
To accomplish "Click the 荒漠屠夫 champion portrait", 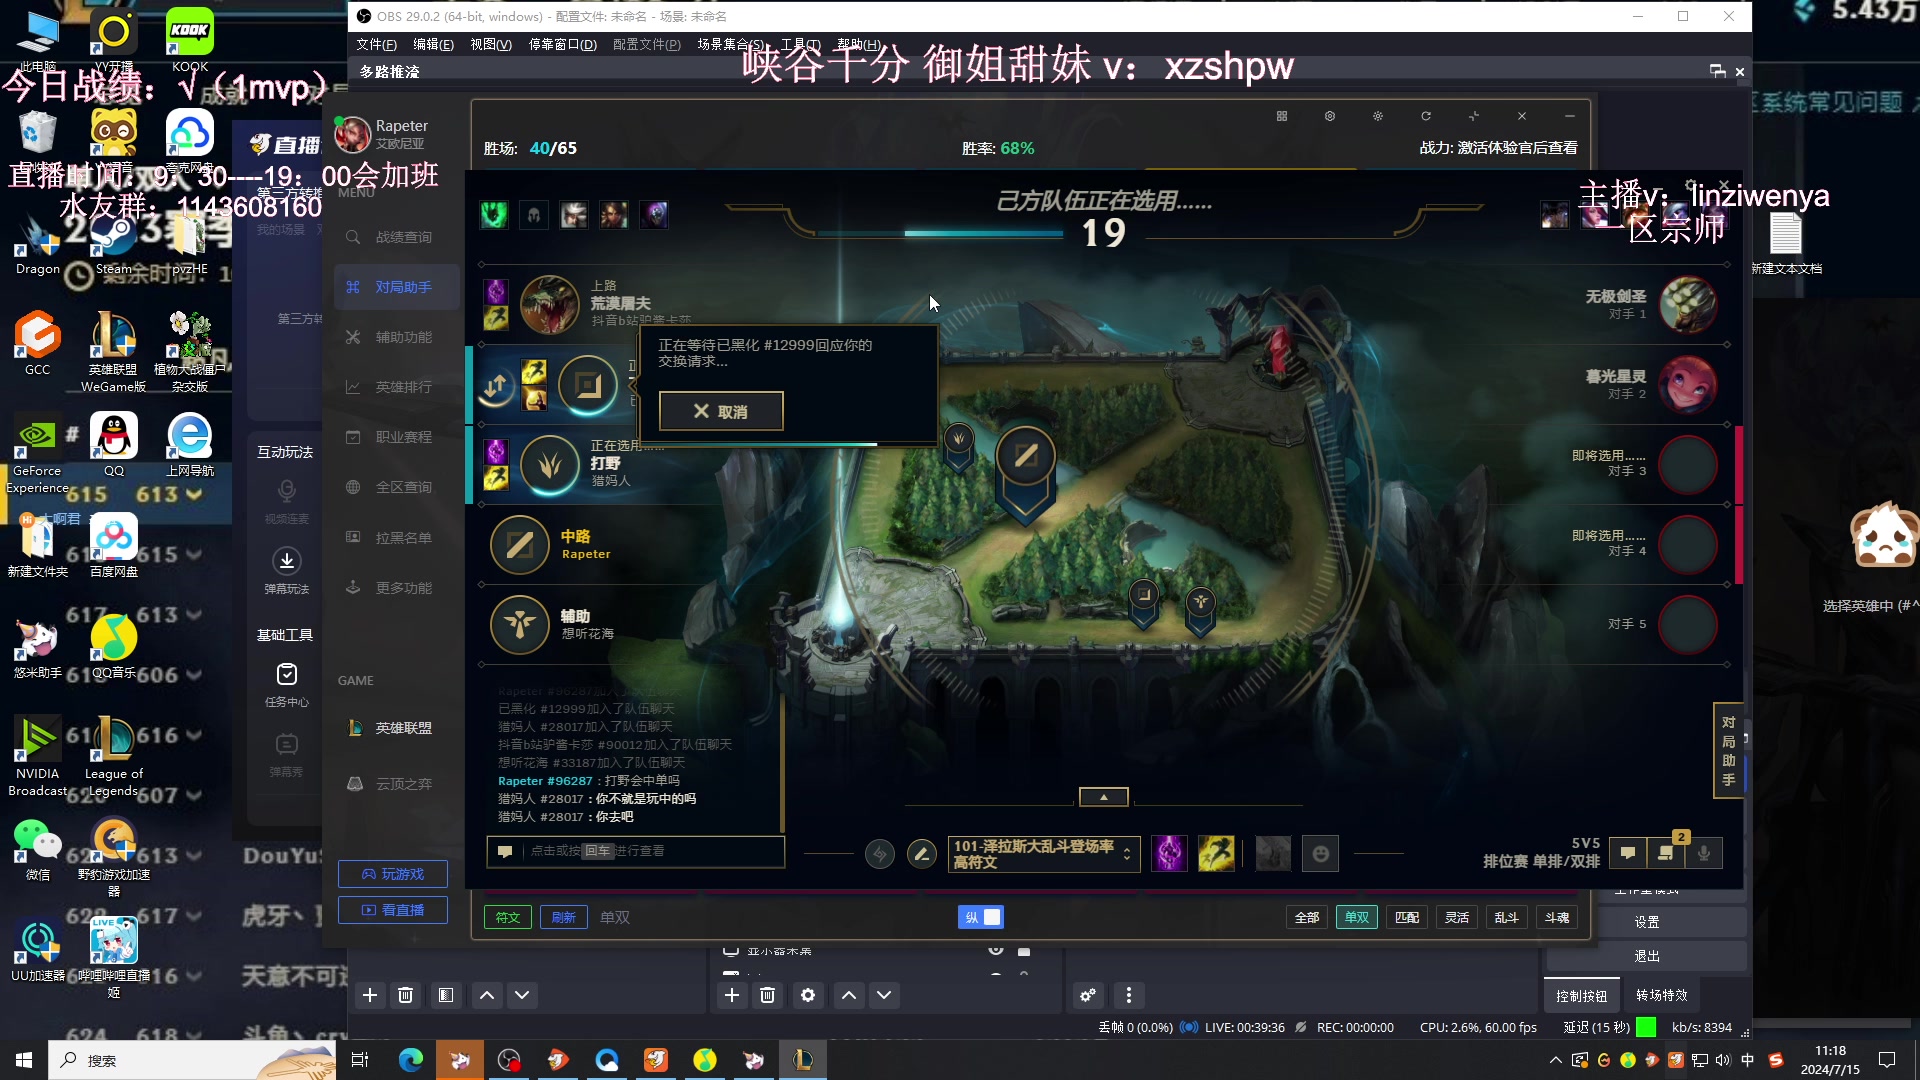I will [550, 304].
